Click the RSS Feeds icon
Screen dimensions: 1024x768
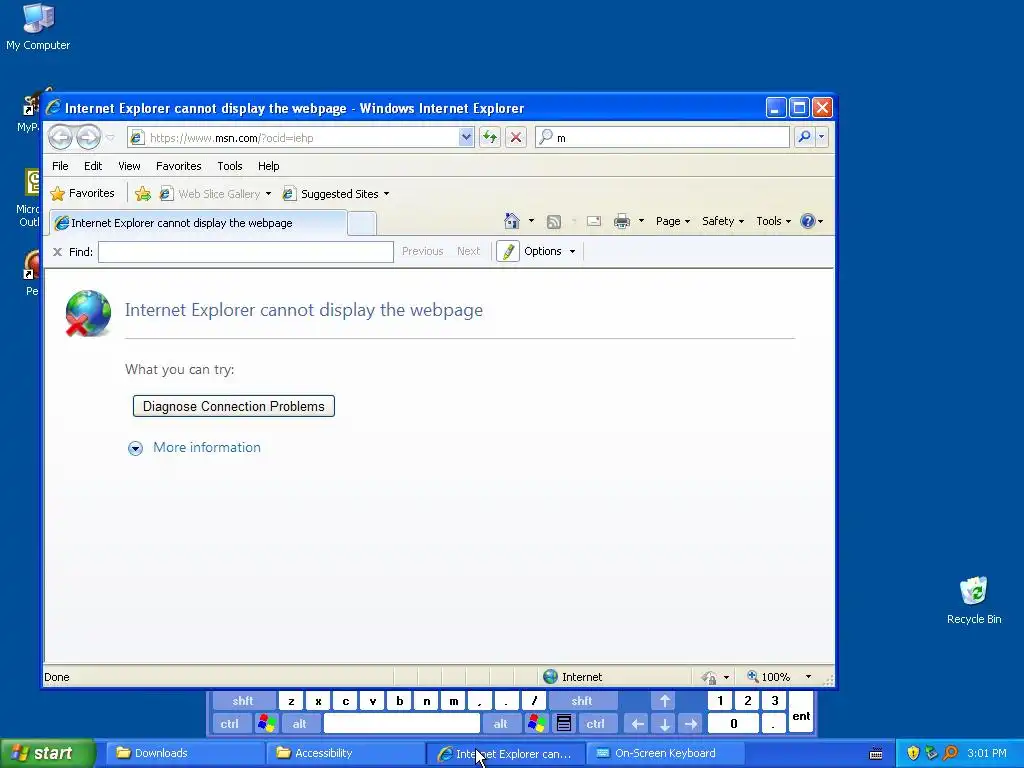pyautogui.click(x=554, y=221)
